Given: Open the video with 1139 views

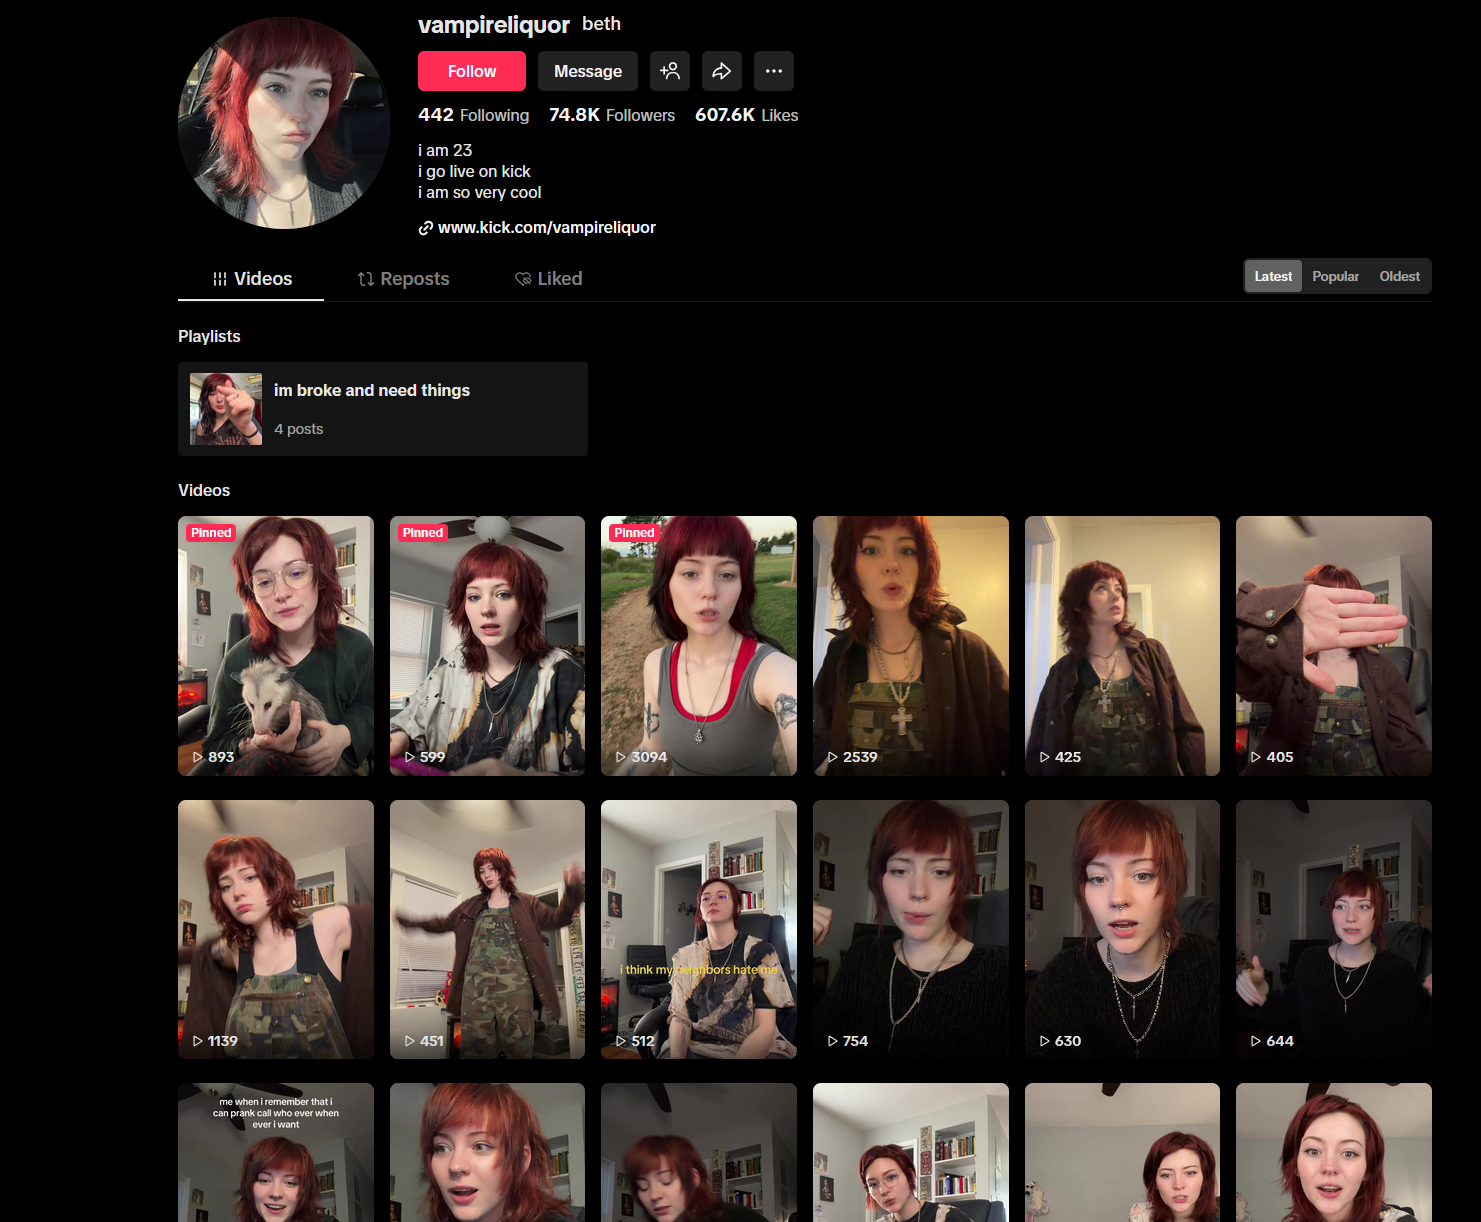Looking at the screenshot, I should [276, 929].
